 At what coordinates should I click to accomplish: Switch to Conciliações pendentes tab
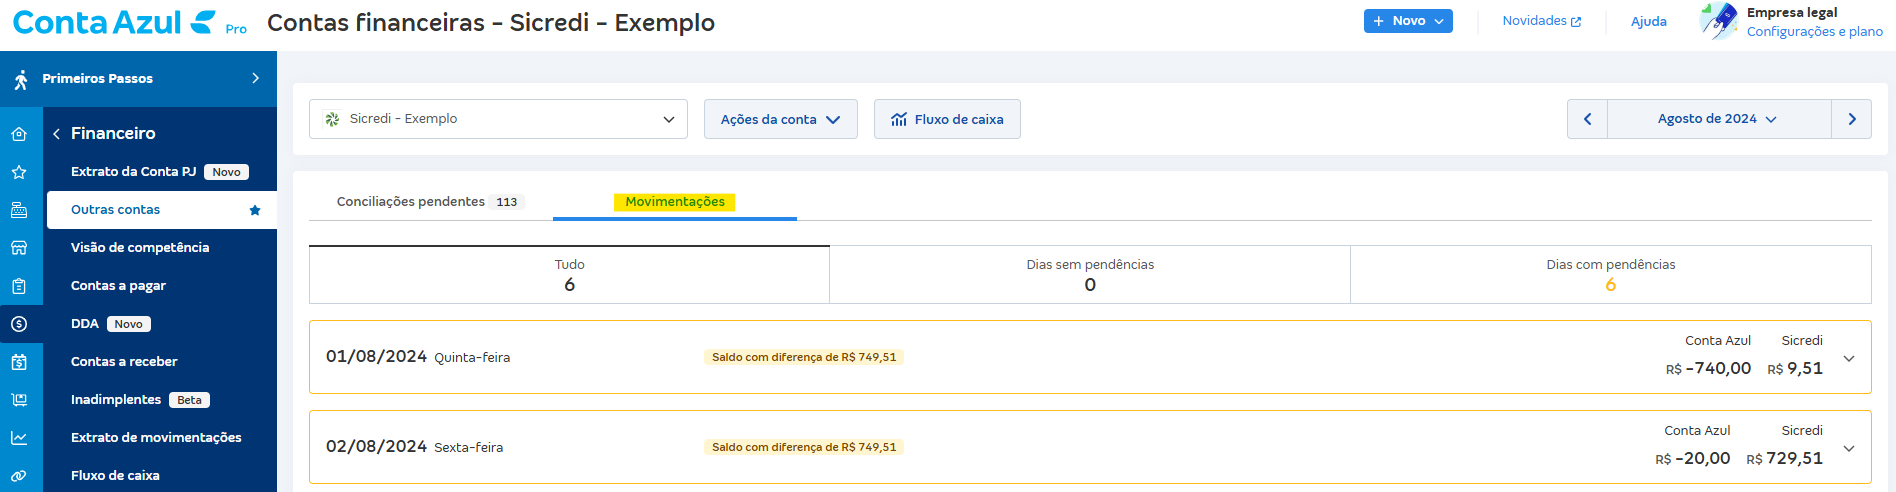click(x=430, y=202)
